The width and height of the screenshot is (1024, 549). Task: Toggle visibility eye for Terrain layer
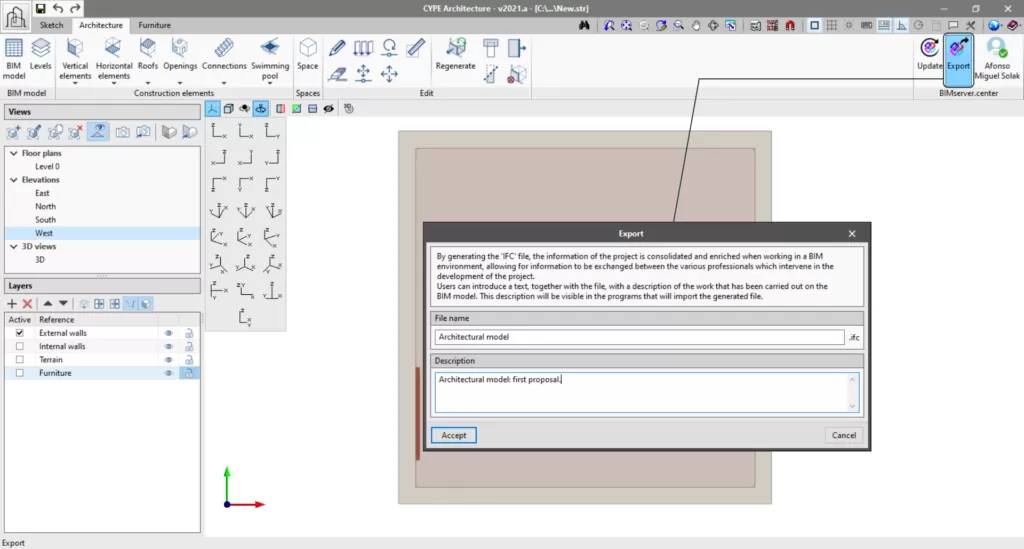coord(169,360)
